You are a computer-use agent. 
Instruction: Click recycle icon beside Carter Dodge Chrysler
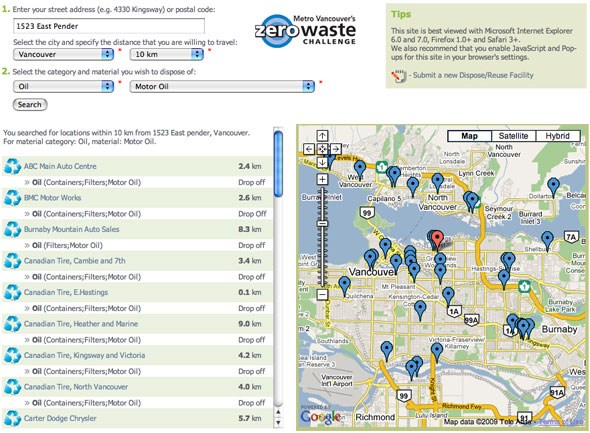tap(12, 418)
